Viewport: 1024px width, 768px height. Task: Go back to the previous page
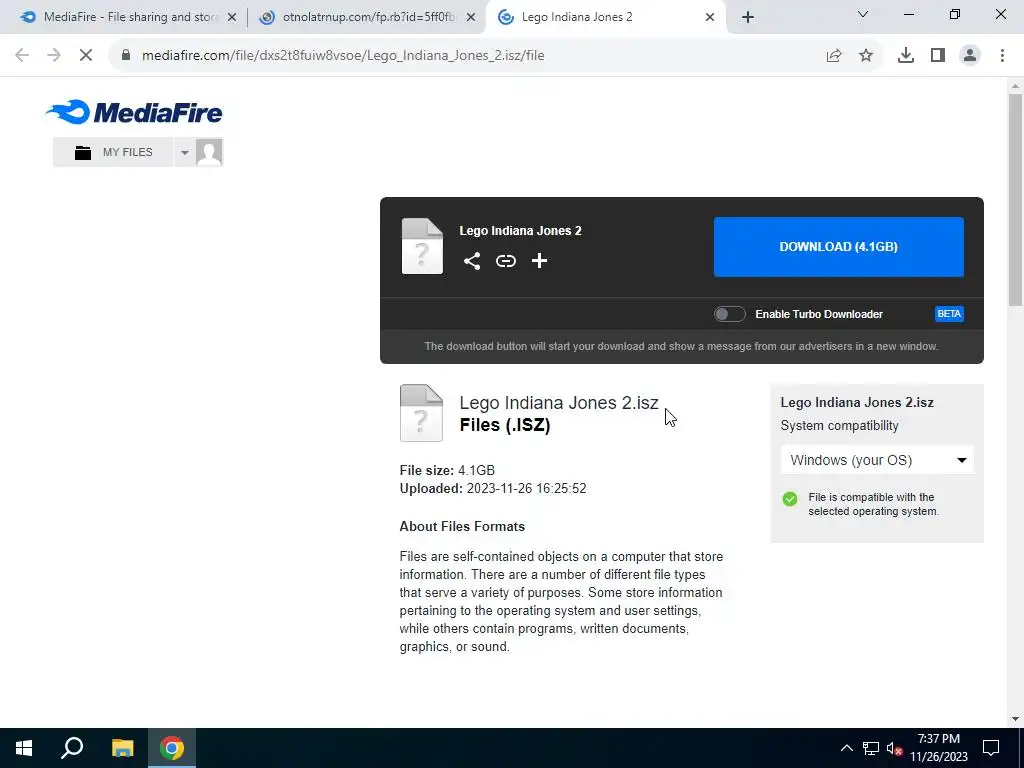(x=22, y=56)
